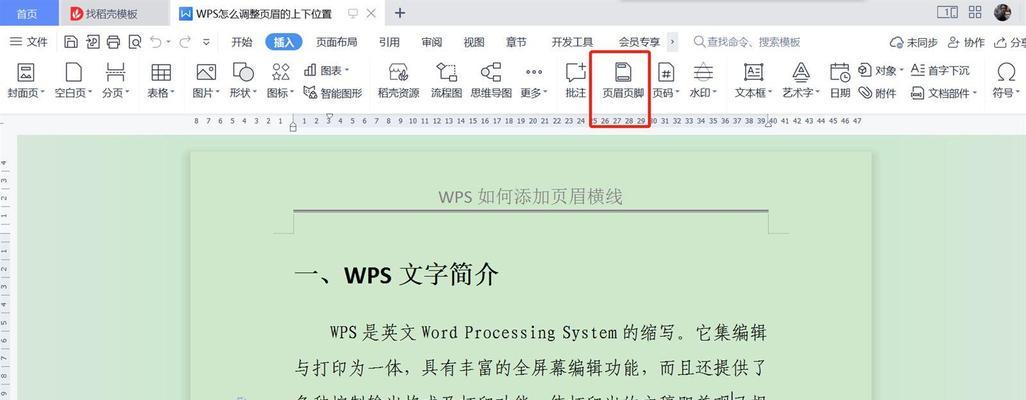The image size is (1026, 400).
Task: Click the header text WPS 如何添加页眉横线
Action: (x=530, y=196)
